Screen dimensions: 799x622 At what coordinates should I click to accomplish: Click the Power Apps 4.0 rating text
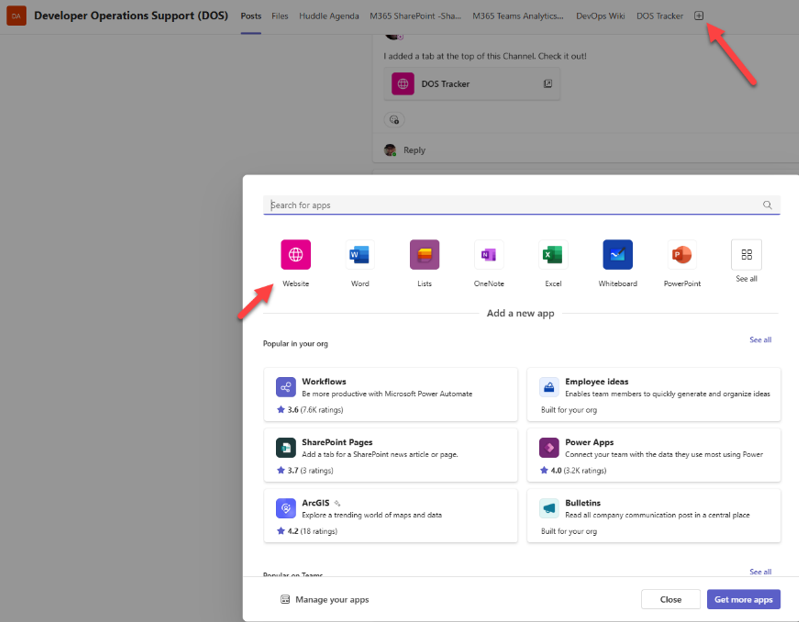click(573, 470)
